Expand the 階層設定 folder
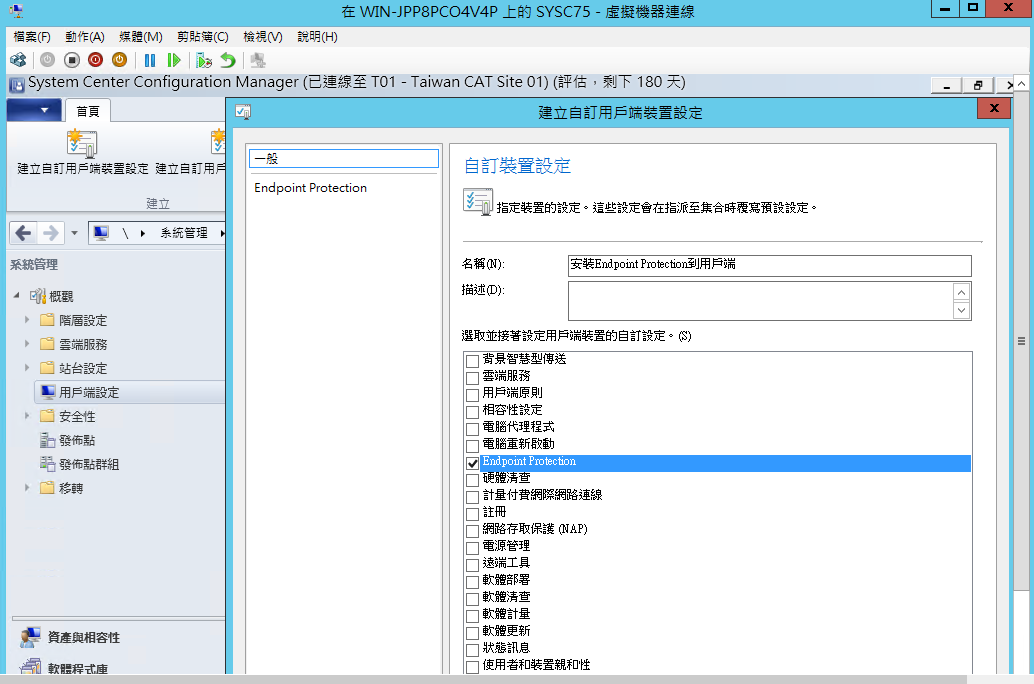1034x684 pixels. (27, 320)
